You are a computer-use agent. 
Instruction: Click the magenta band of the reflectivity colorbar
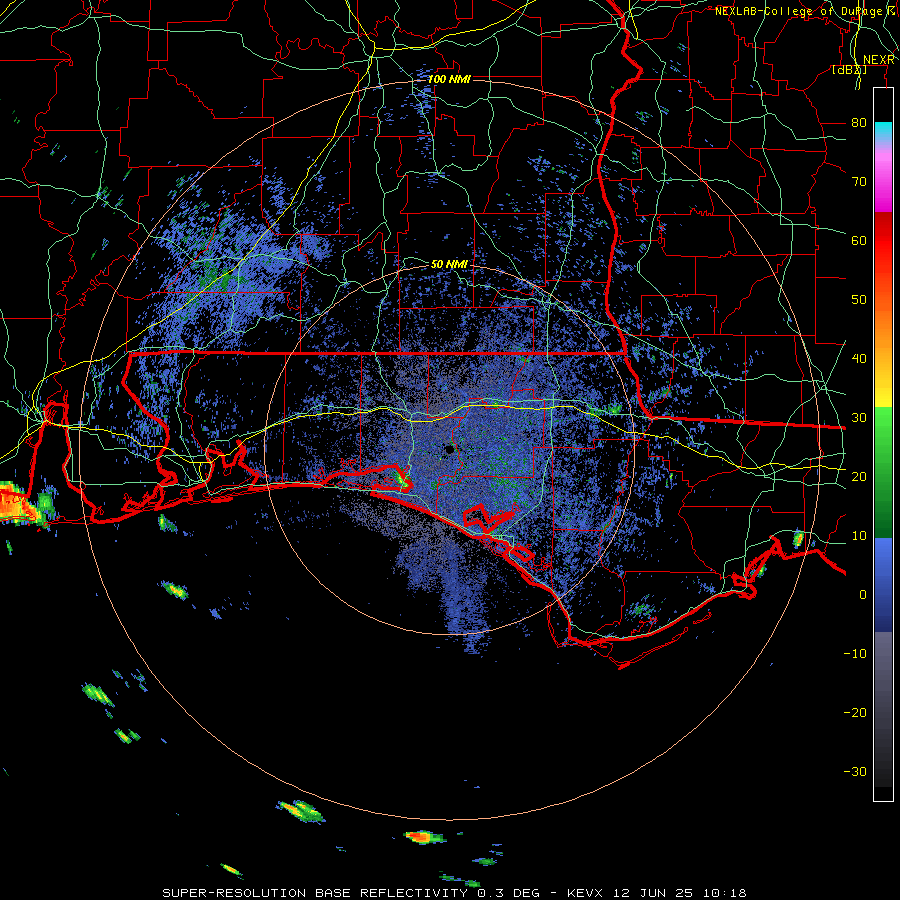click(x=883, y=184)
